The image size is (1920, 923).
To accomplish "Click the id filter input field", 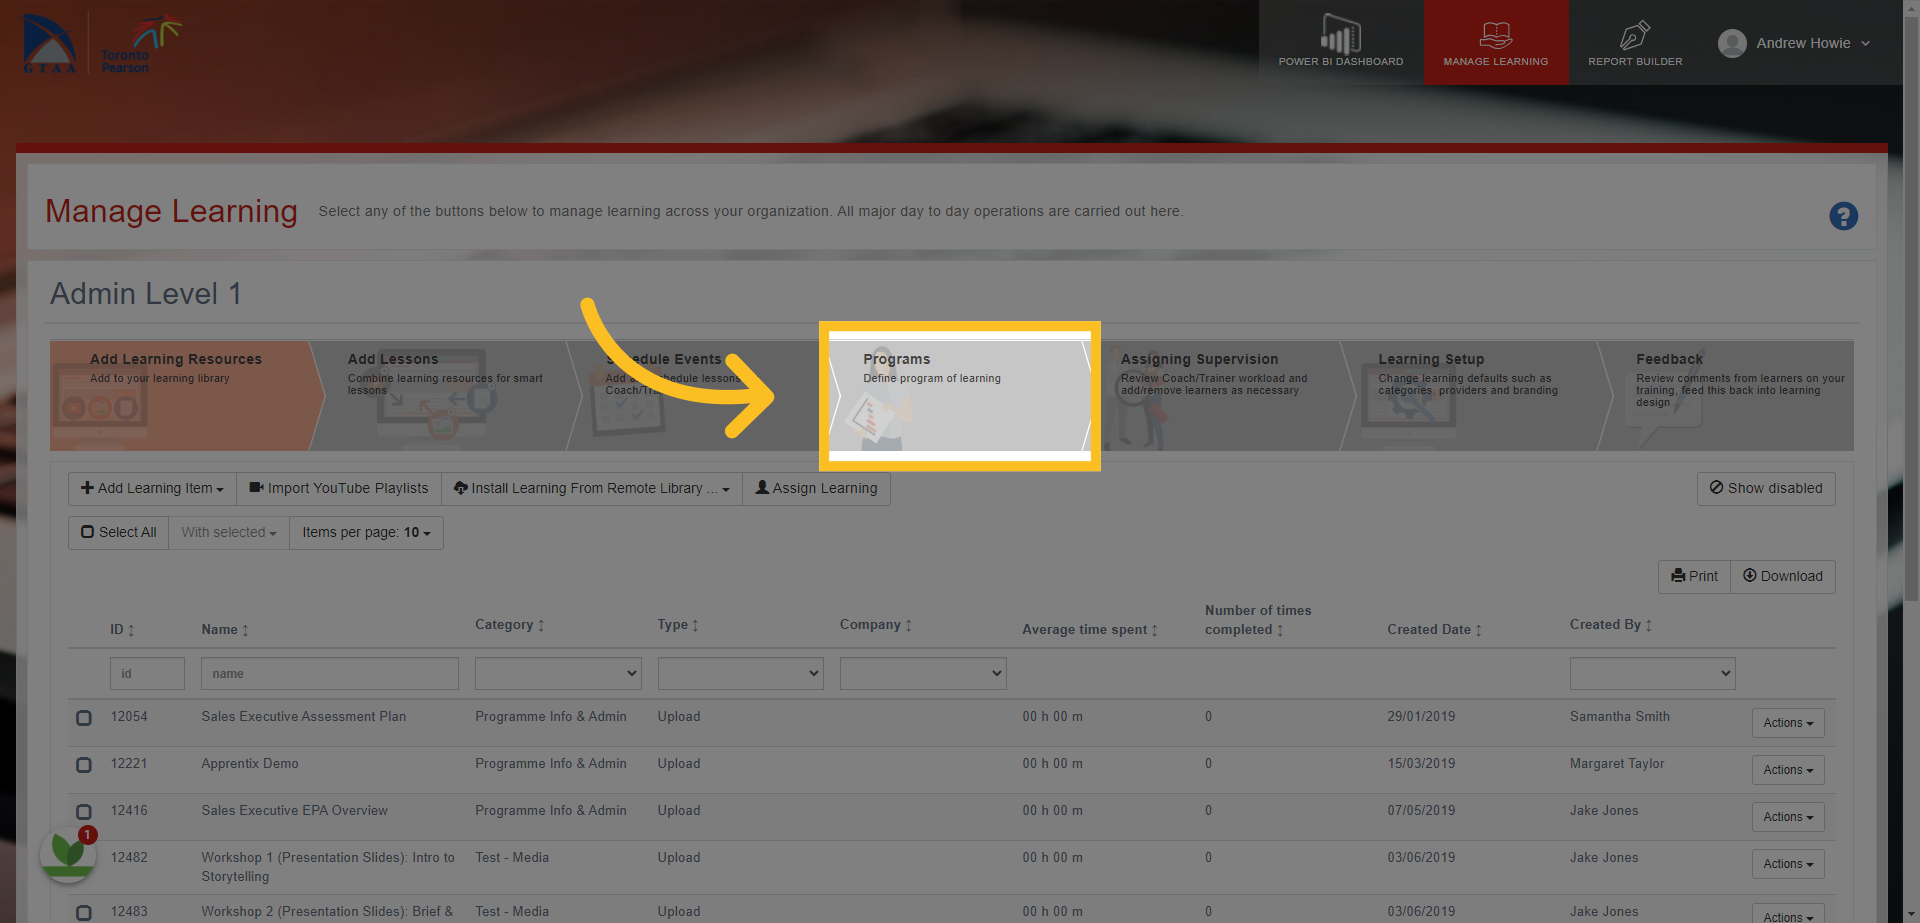I will (147, 673).
